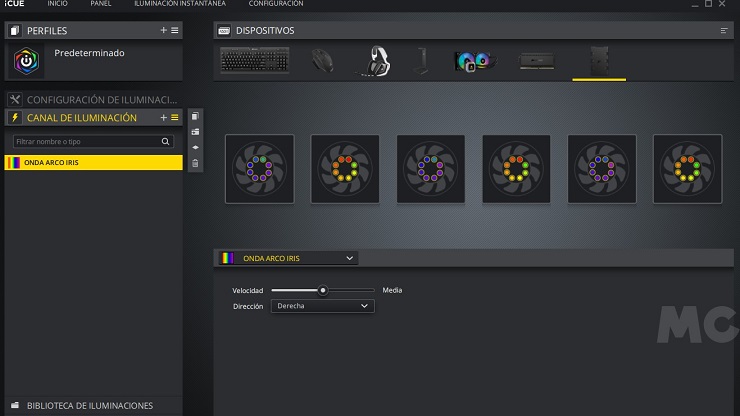Click the copy icon beside lighting list
Image resolution: width=740 pixels, height=416 pixels.
tap(195, 116)
